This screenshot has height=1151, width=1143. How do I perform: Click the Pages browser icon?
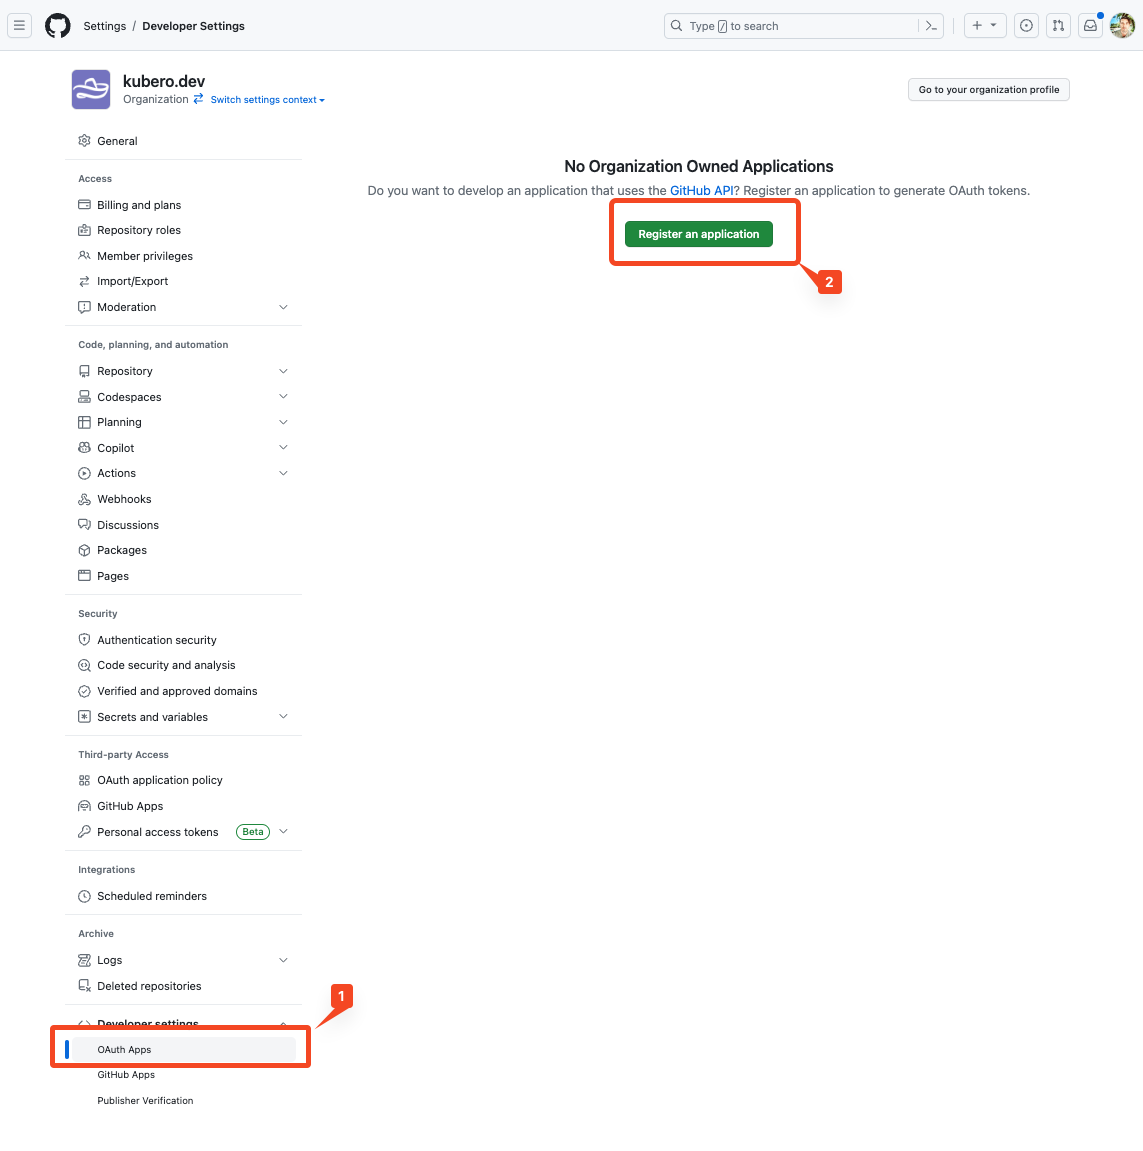[x=84, y=576]
